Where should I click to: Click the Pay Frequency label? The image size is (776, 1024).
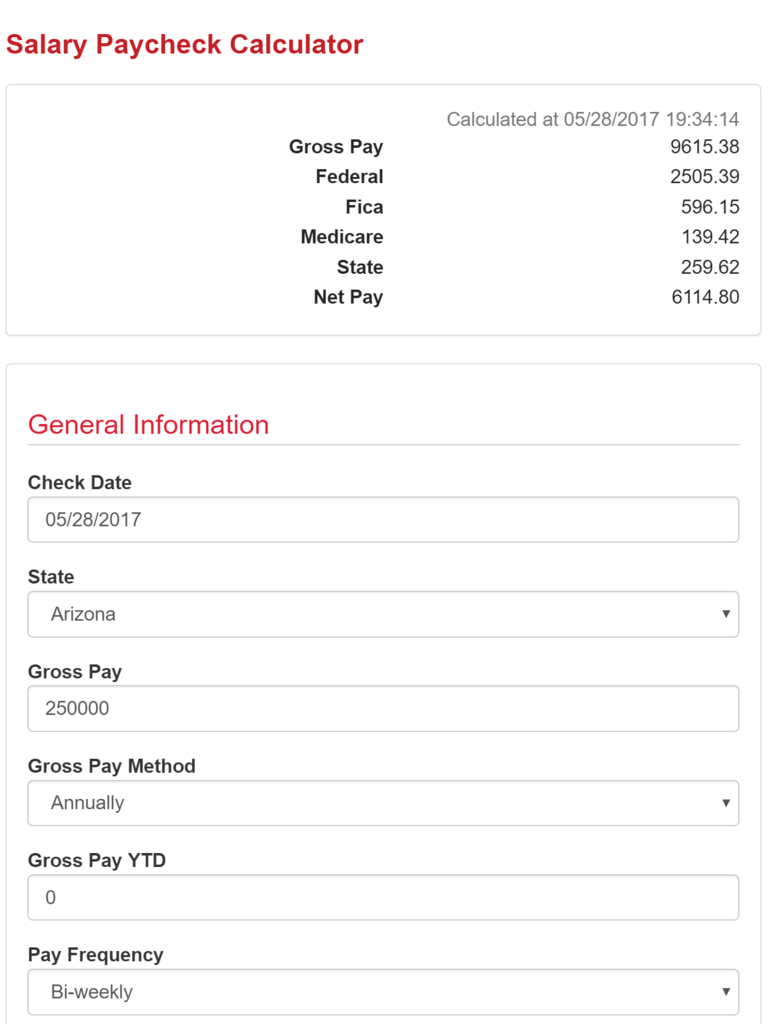point(95,955)
